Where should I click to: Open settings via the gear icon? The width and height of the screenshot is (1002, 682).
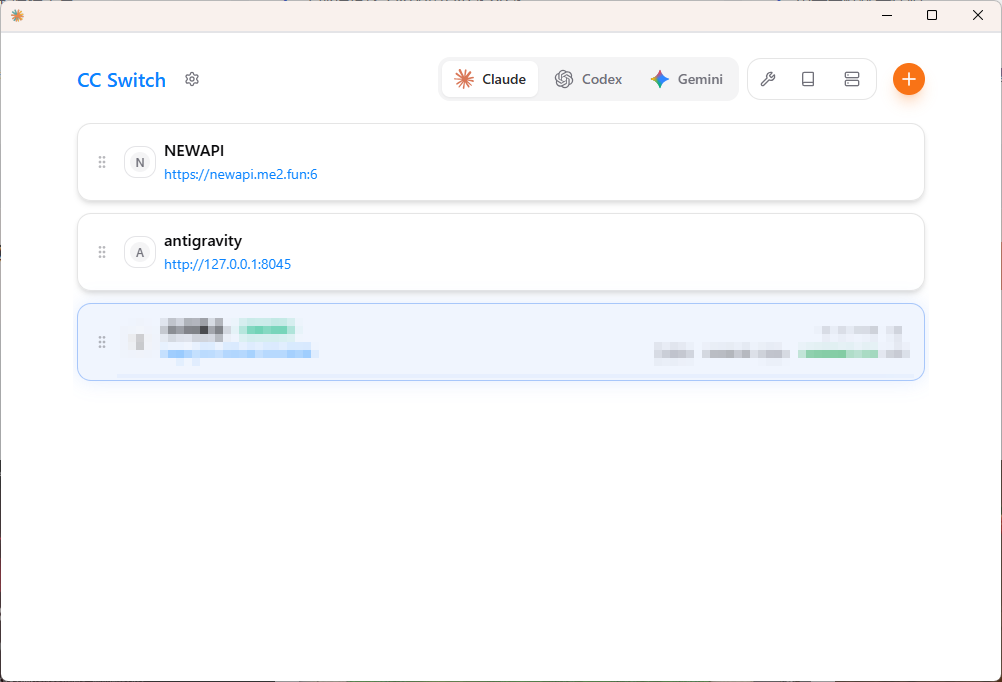(x=192, y=79)
